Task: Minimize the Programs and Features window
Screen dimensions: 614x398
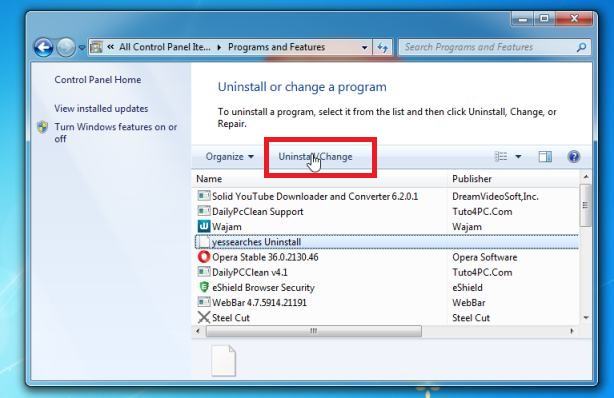Action: 523,19
